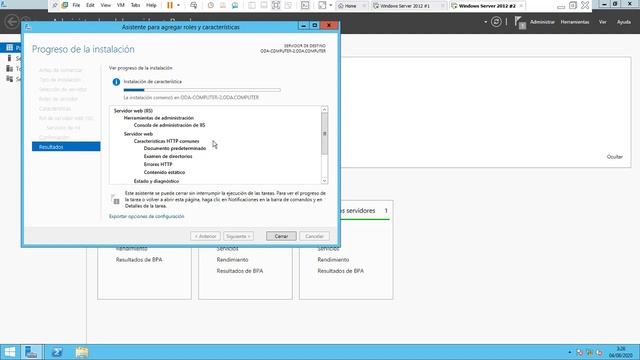Open PowerShell from the taskbar
The width and height of the screenshot is (640, 360).
(x=57, y=352)
